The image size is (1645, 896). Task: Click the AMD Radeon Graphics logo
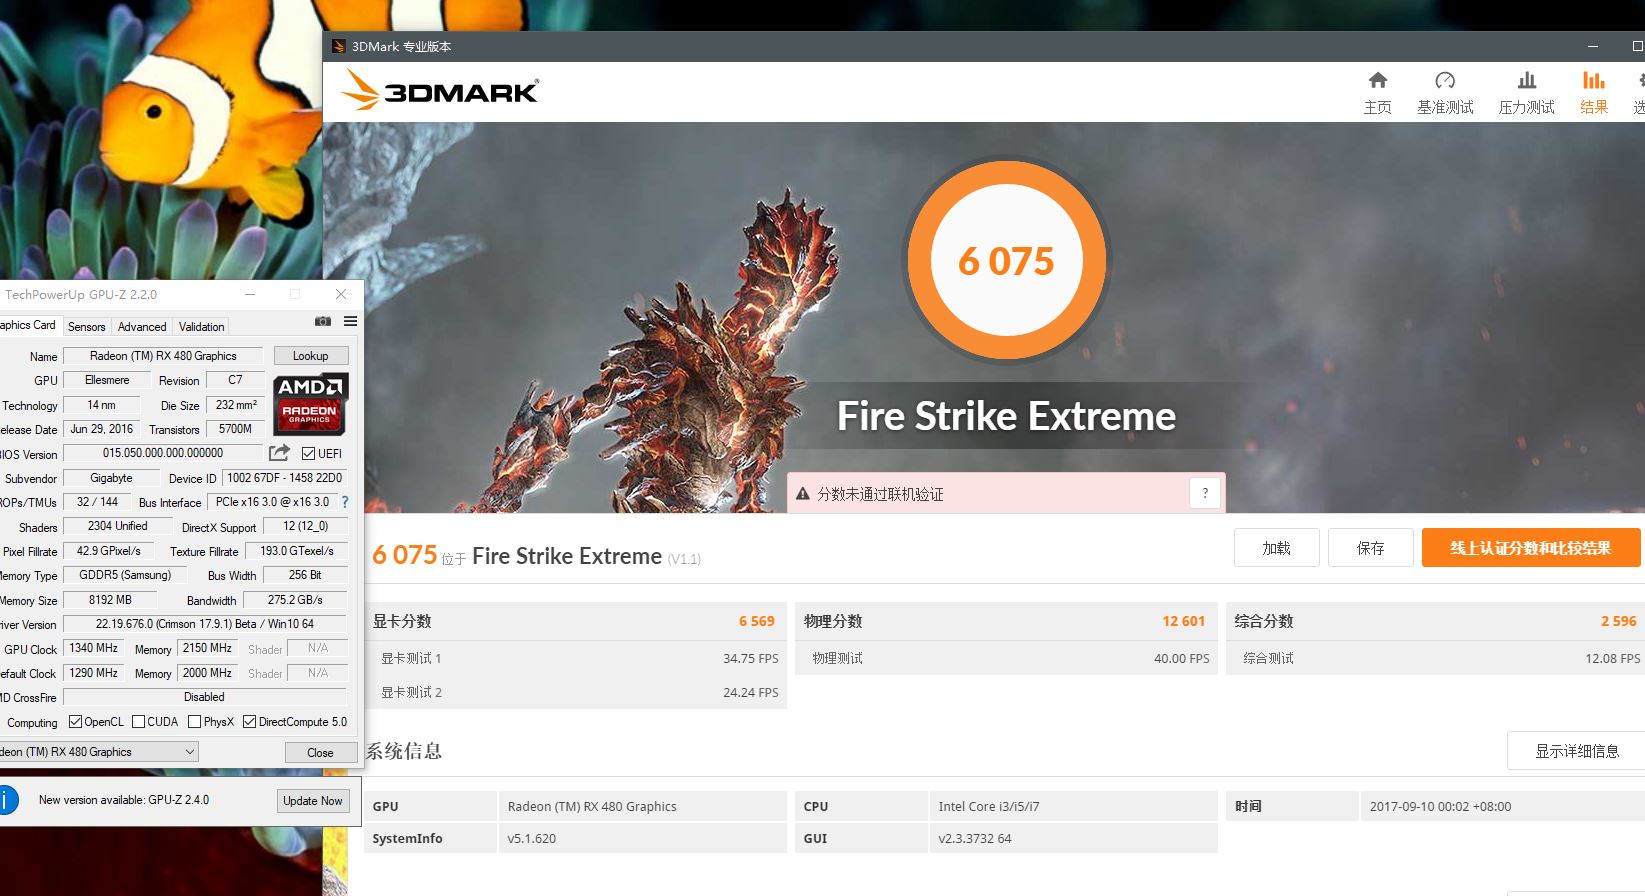click(x=311, y=404)
